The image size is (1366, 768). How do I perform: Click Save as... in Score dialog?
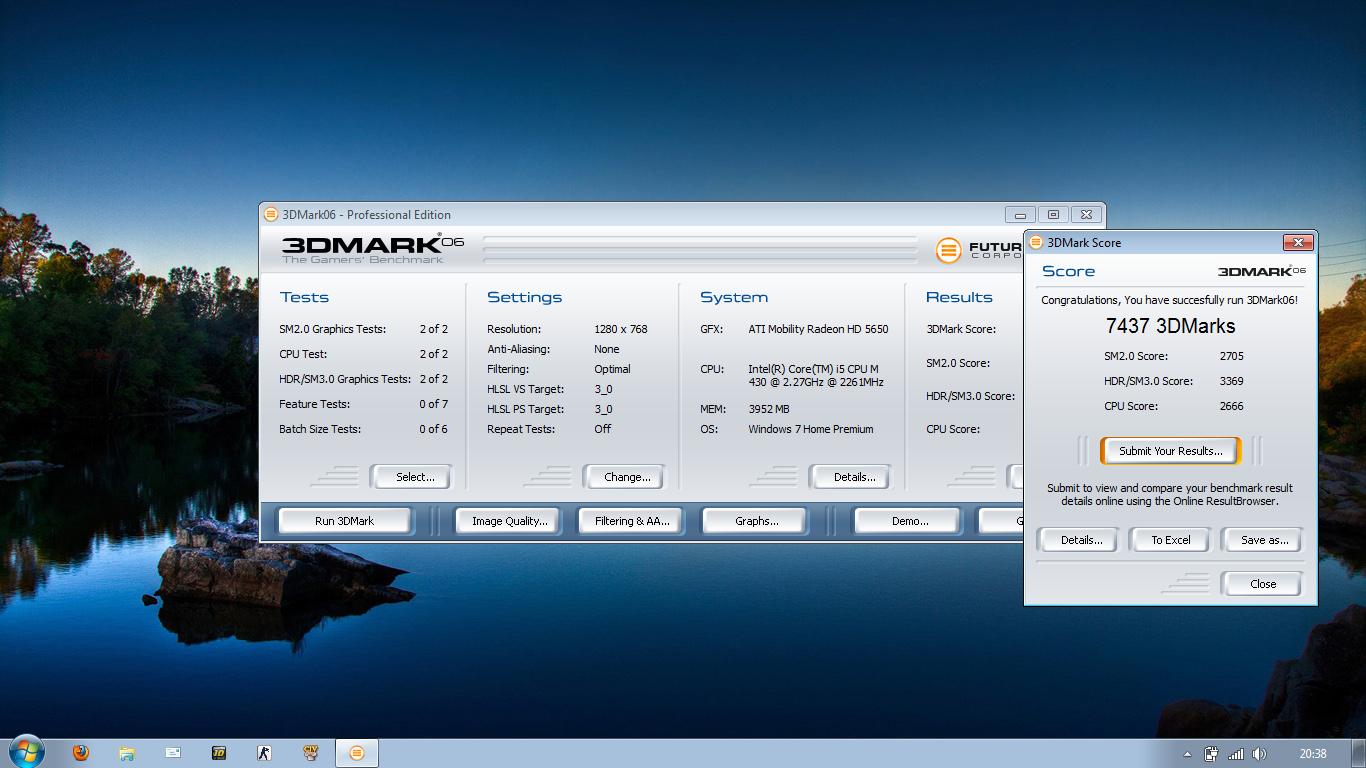point(1262,540)
